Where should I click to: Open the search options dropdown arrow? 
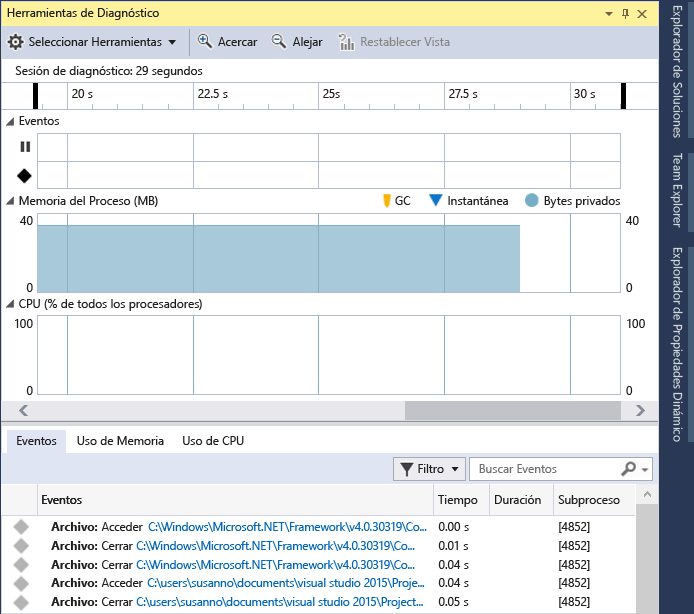pos(645,470)
